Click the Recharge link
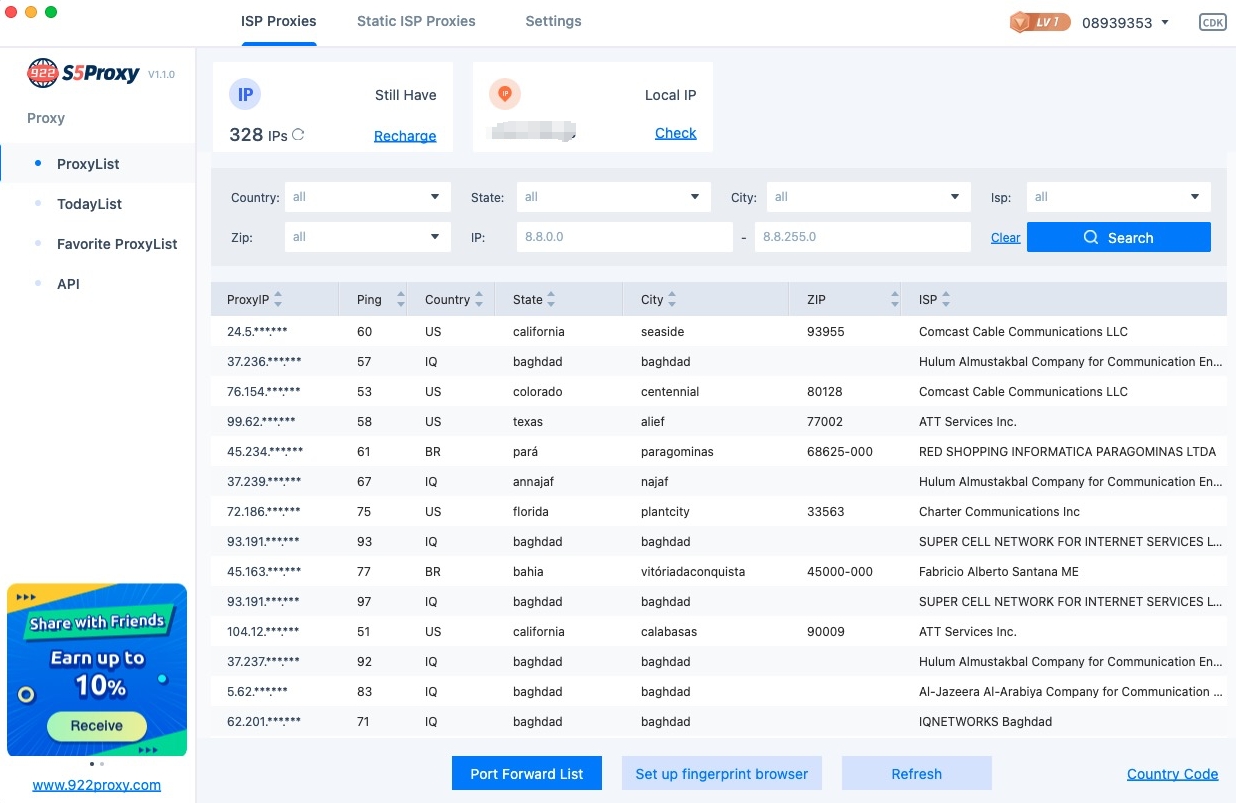 (405, 136)
